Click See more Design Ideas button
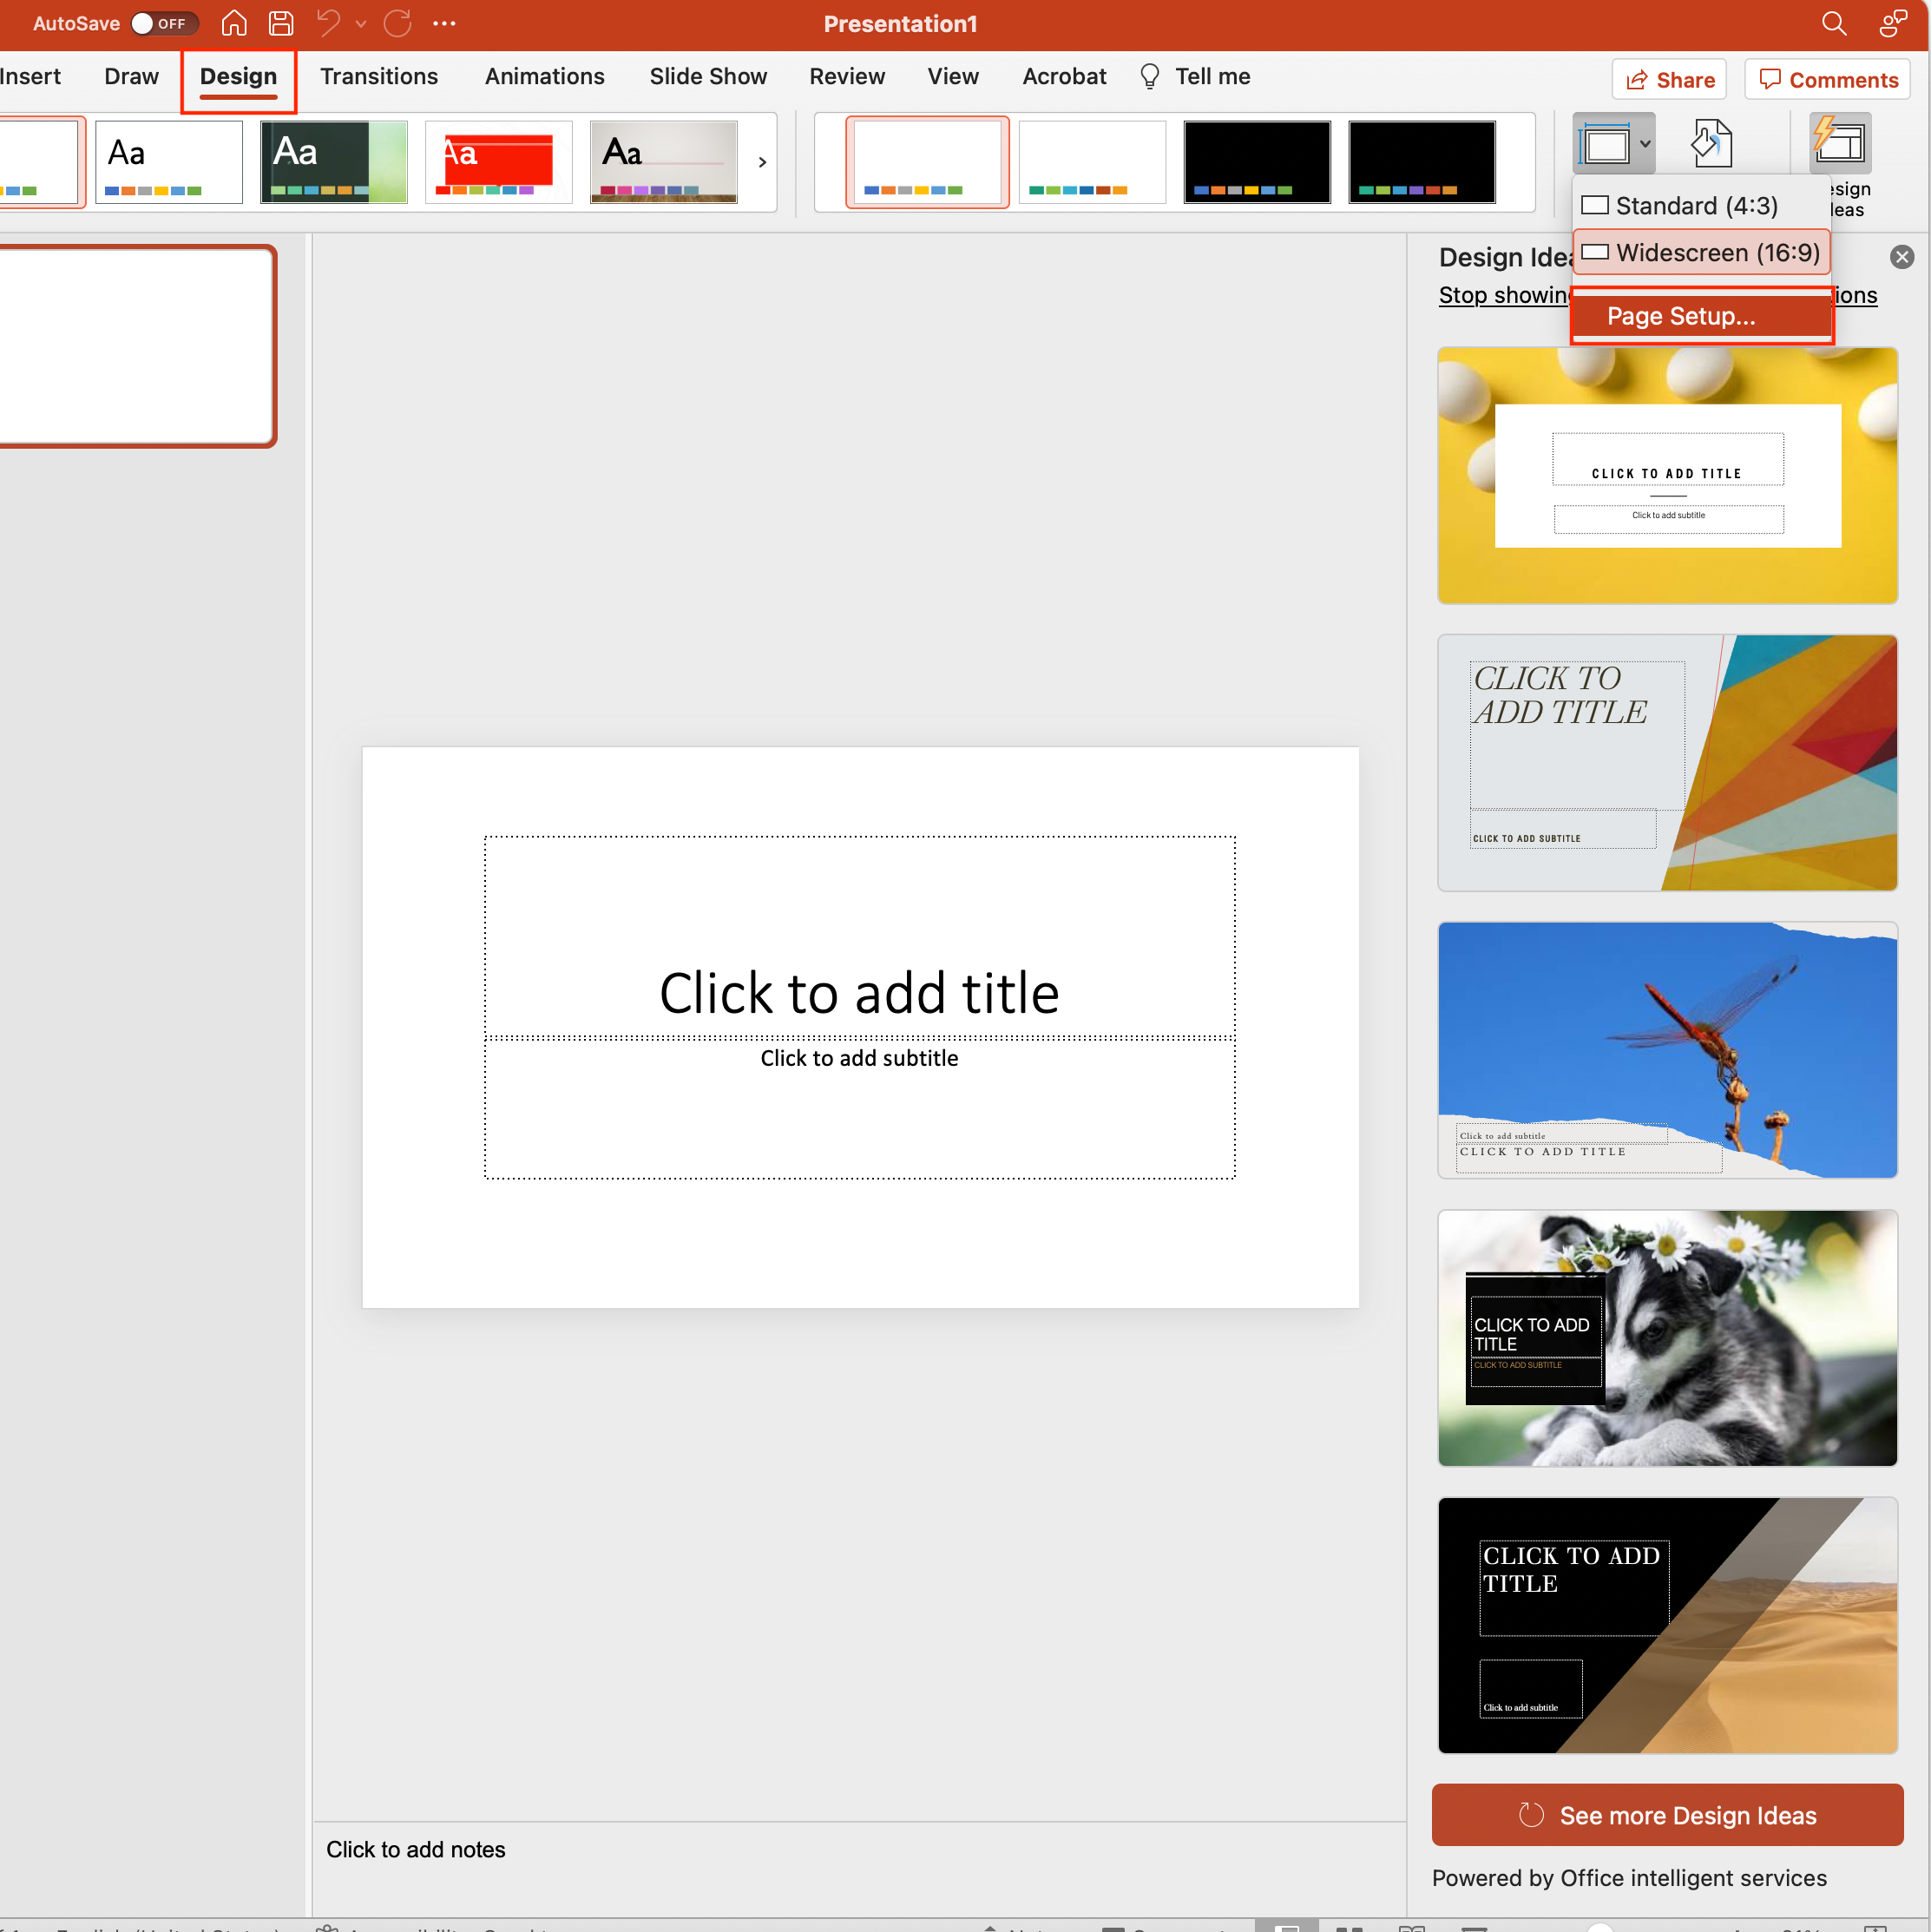This screenshot has width=1931, height=1932. pos(1667,1813)
